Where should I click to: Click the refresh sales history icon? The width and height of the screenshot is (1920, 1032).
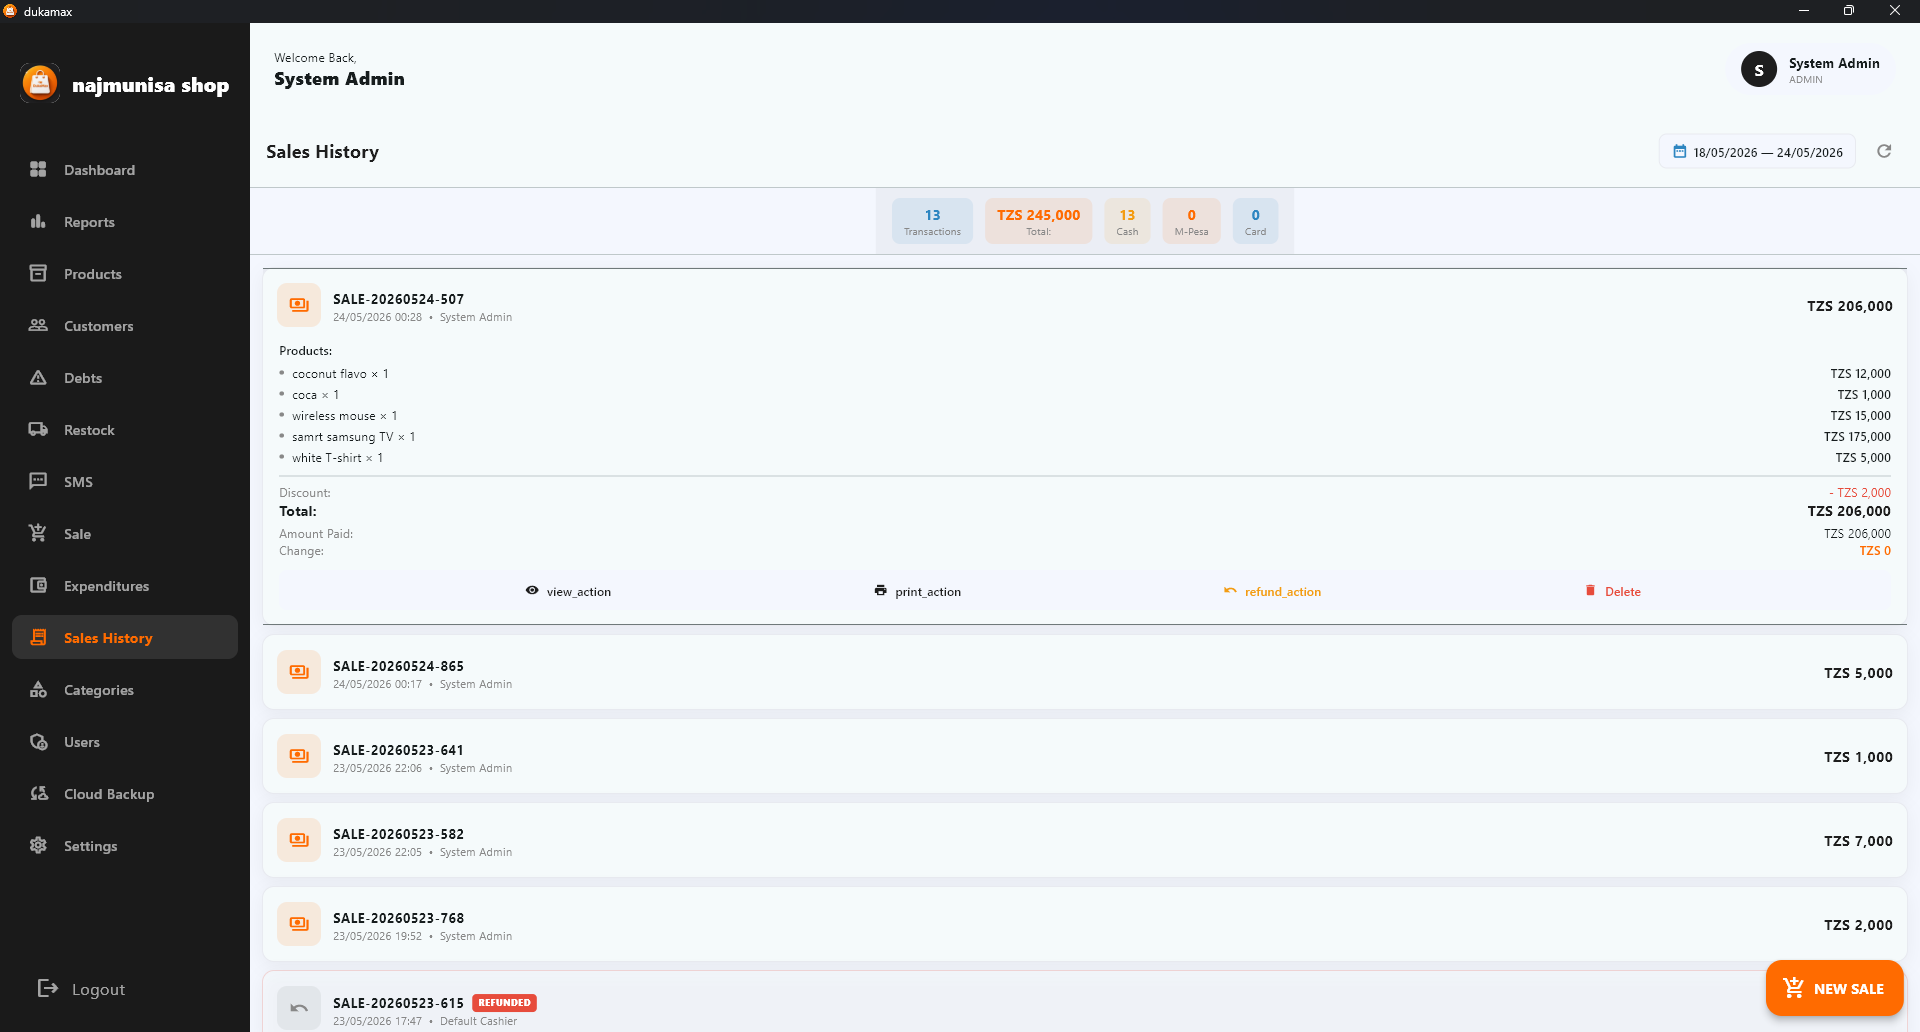pyautogui.click(x=1884, y=151)
